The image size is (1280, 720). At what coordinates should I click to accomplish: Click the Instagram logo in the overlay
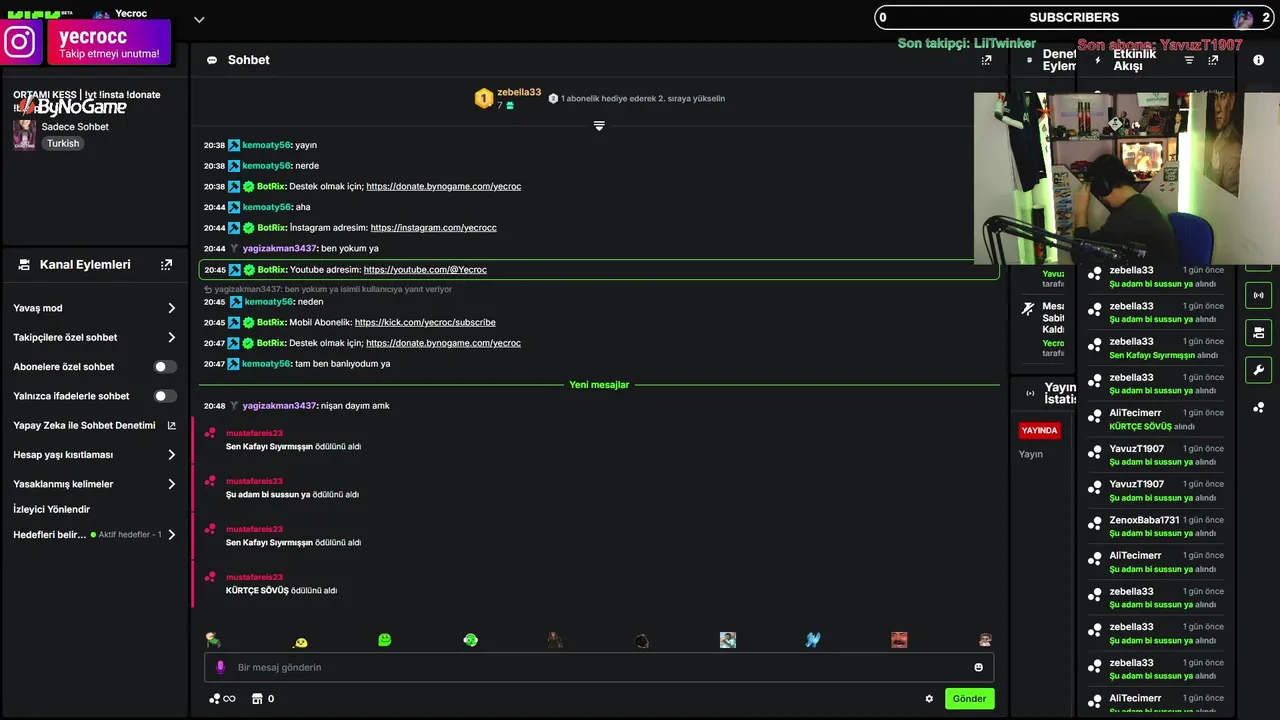(x=20, y=42)
